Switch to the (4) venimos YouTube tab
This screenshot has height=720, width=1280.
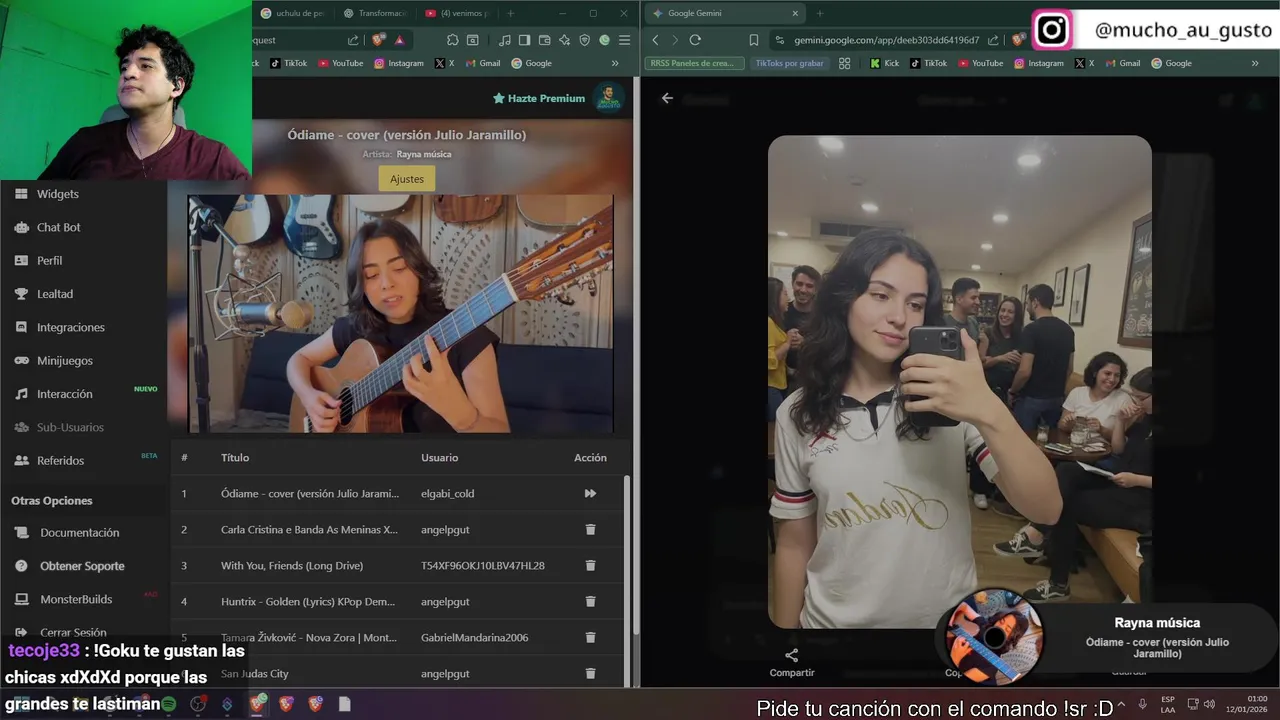tap(457, 13)
